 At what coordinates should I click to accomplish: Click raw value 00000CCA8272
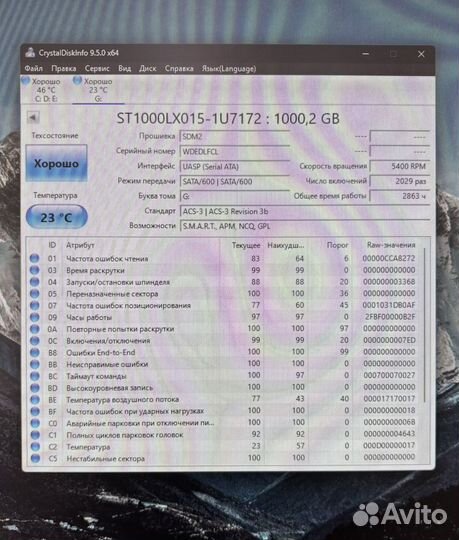[389, 258]
